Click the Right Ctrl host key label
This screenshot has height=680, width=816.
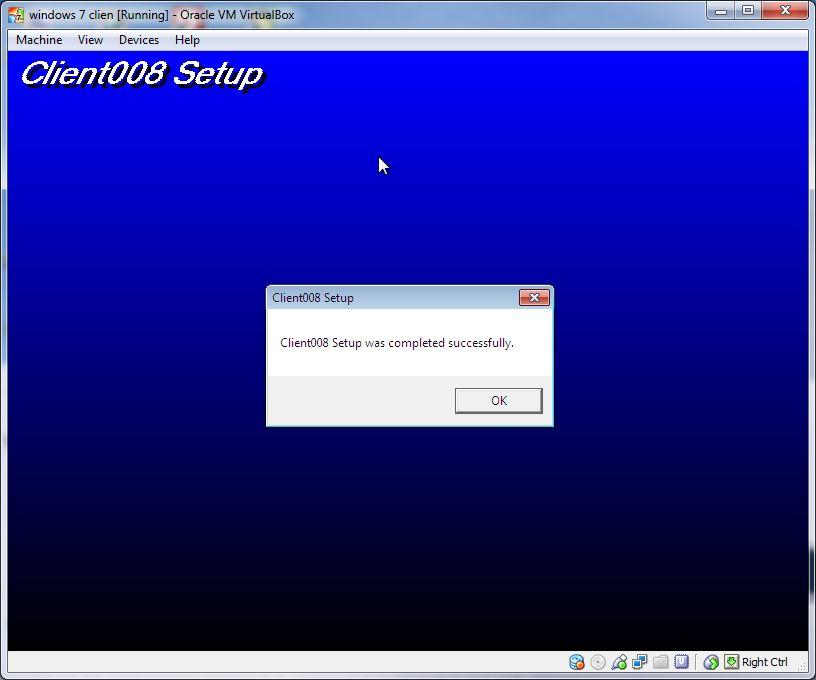(x=764, y=662)
